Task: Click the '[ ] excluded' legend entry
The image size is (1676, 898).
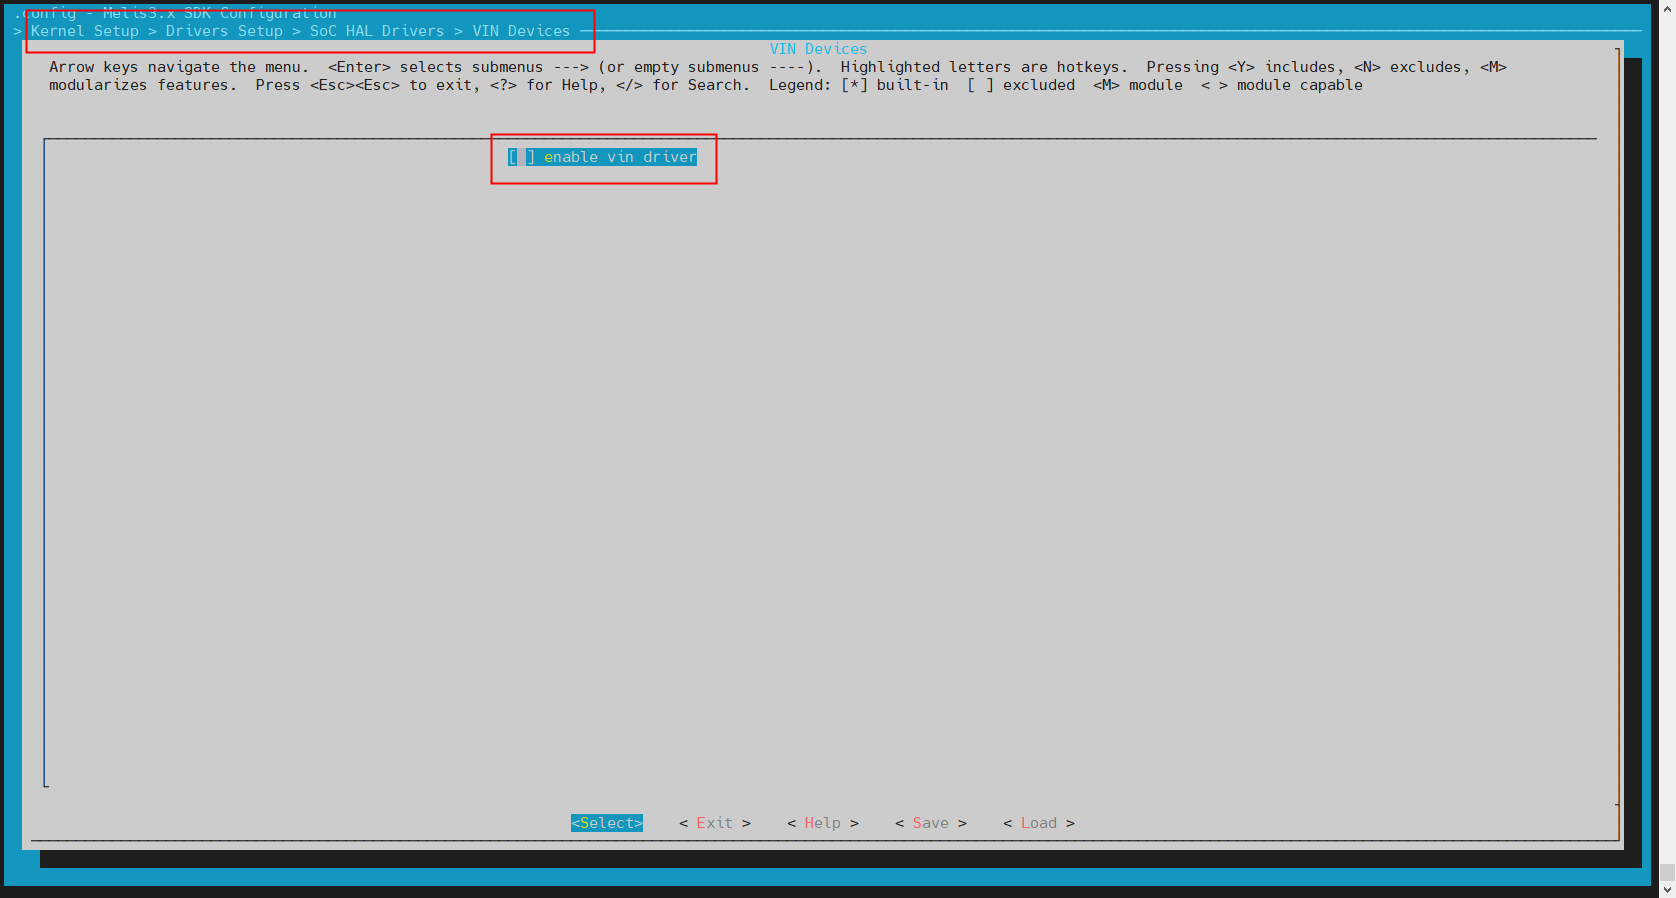Action: point(1021,85)
